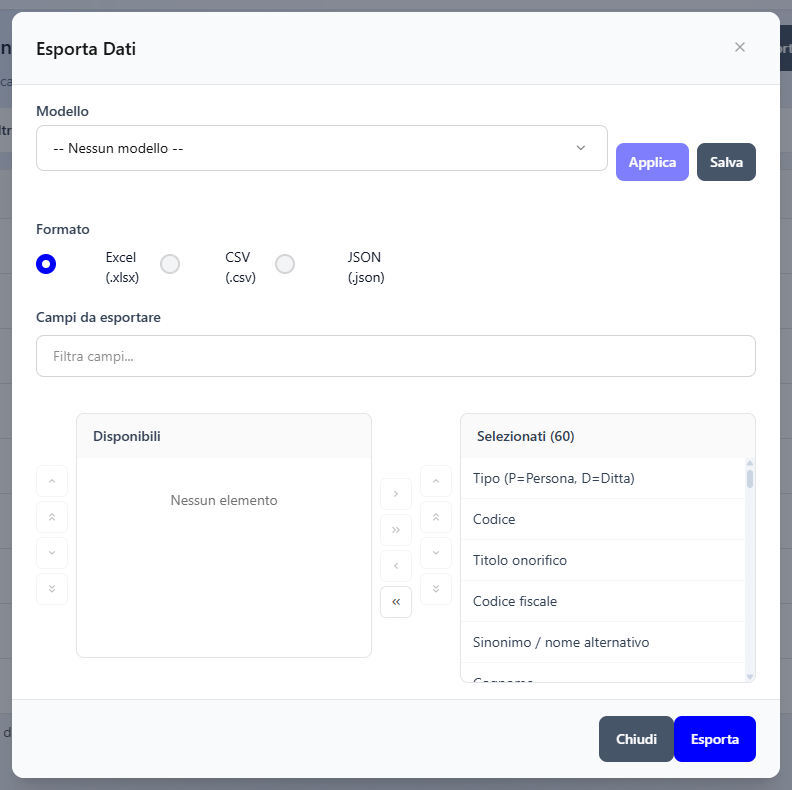Move selected field up in Selezionati list
This screenshot has height=790, width=792.
point(435,481)
